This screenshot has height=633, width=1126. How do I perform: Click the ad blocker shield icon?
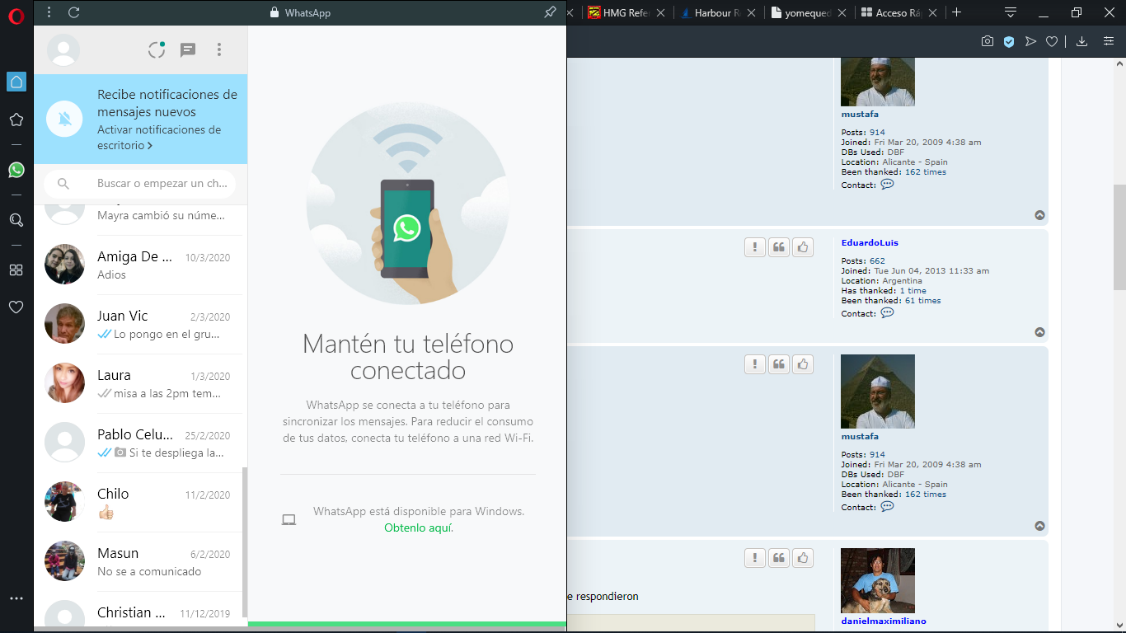tap(1009, 42)
